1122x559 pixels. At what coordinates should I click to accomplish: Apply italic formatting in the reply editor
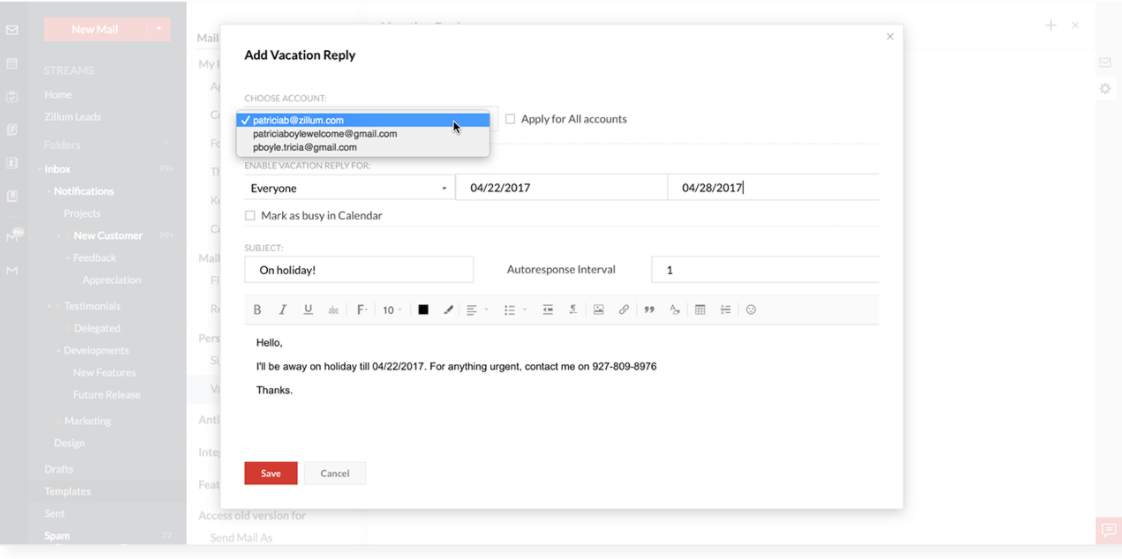pyautogui.click(x=283, y=310)
